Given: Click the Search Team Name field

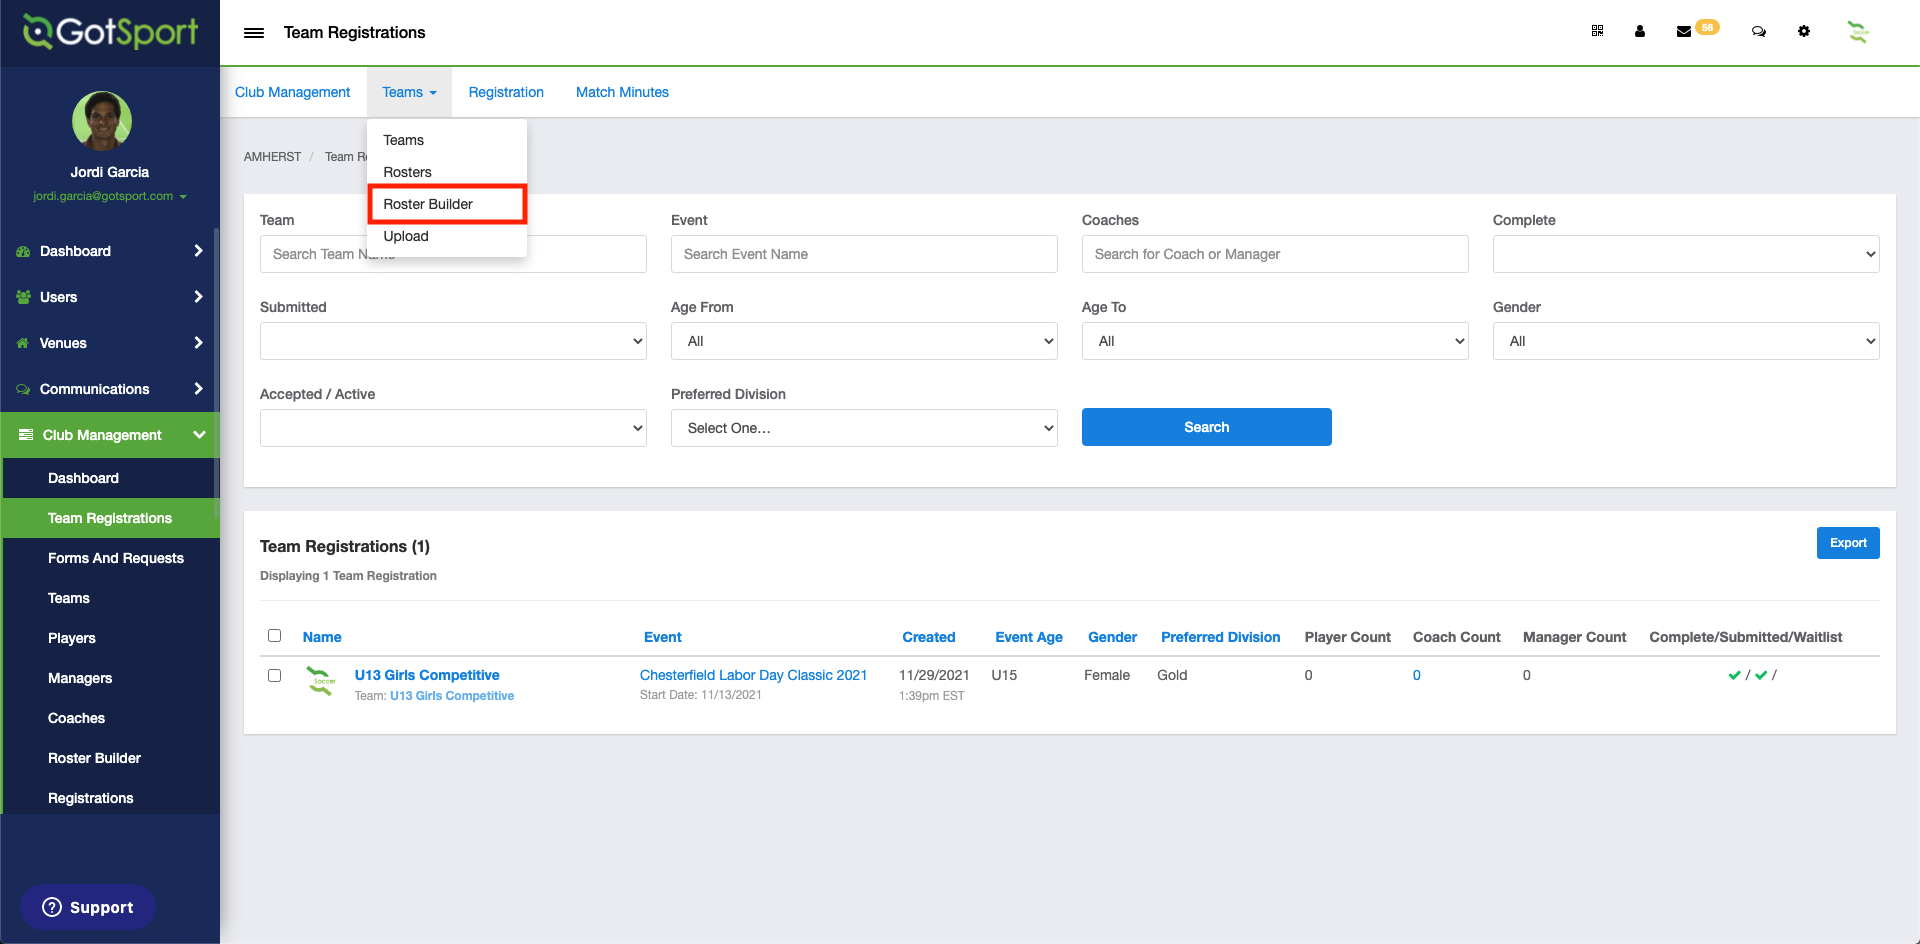Looking at the screenshot, I should tap(453, 254).
